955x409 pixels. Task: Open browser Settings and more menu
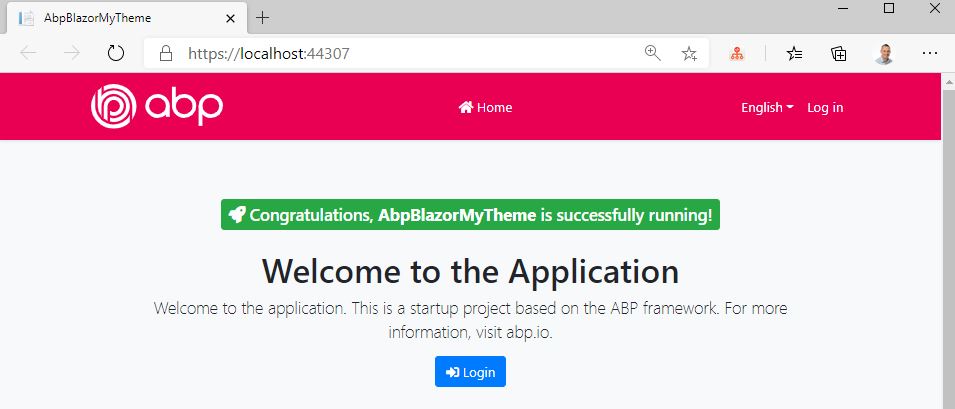929,54
